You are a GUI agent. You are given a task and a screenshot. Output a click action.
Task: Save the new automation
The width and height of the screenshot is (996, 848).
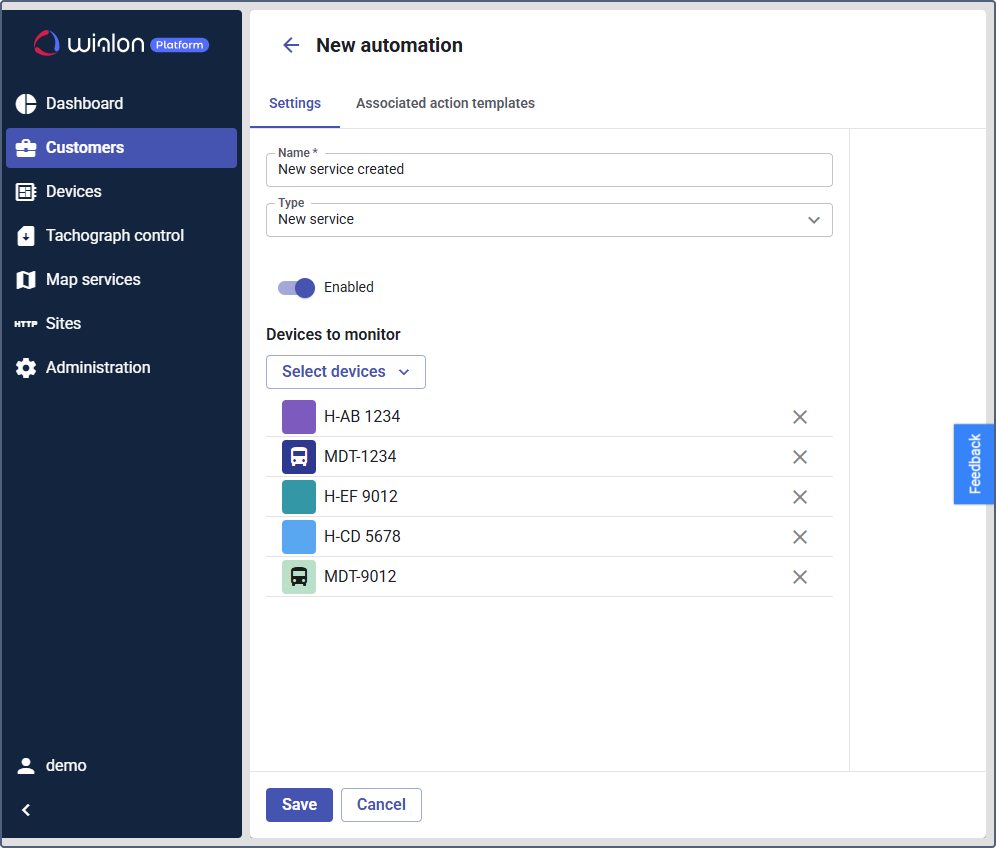[299, 805]
